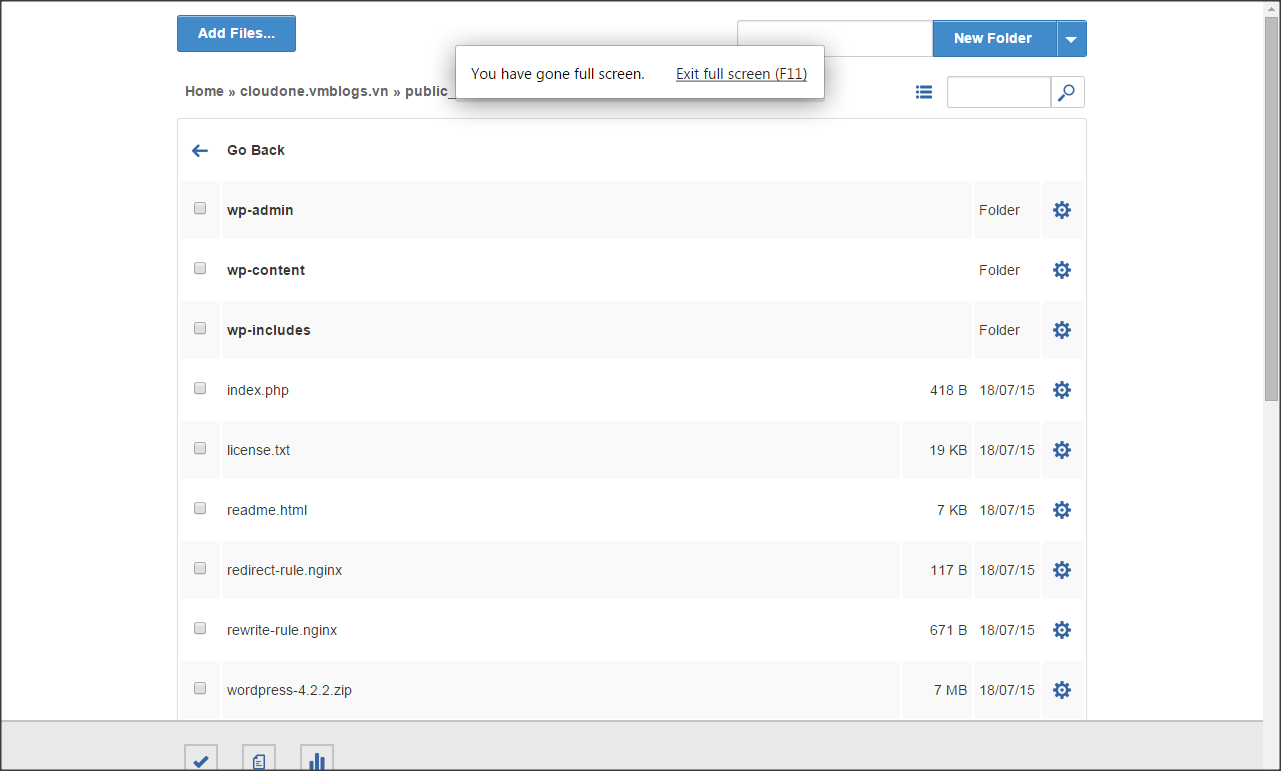
Task: Click the file search input field
Action: (x=998, y=92)
